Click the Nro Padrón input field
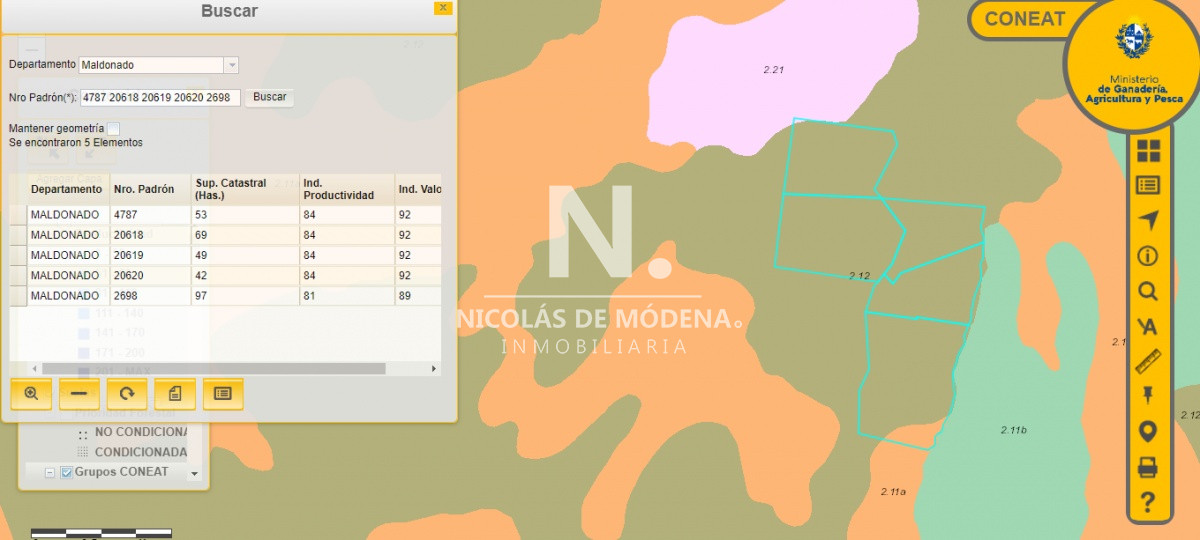Image resolution: width=1200 pixels, height=540 pixels. (x=160, y=98)
